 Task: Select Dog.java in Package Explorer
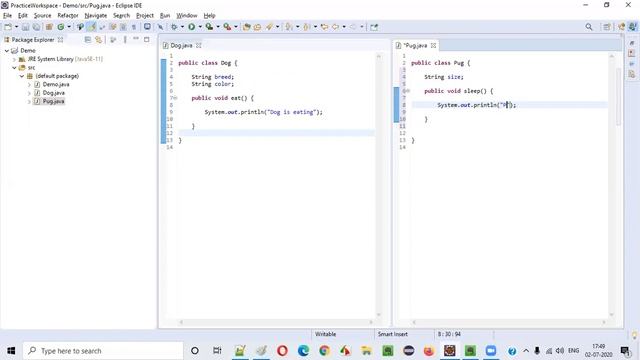(53, 93)
